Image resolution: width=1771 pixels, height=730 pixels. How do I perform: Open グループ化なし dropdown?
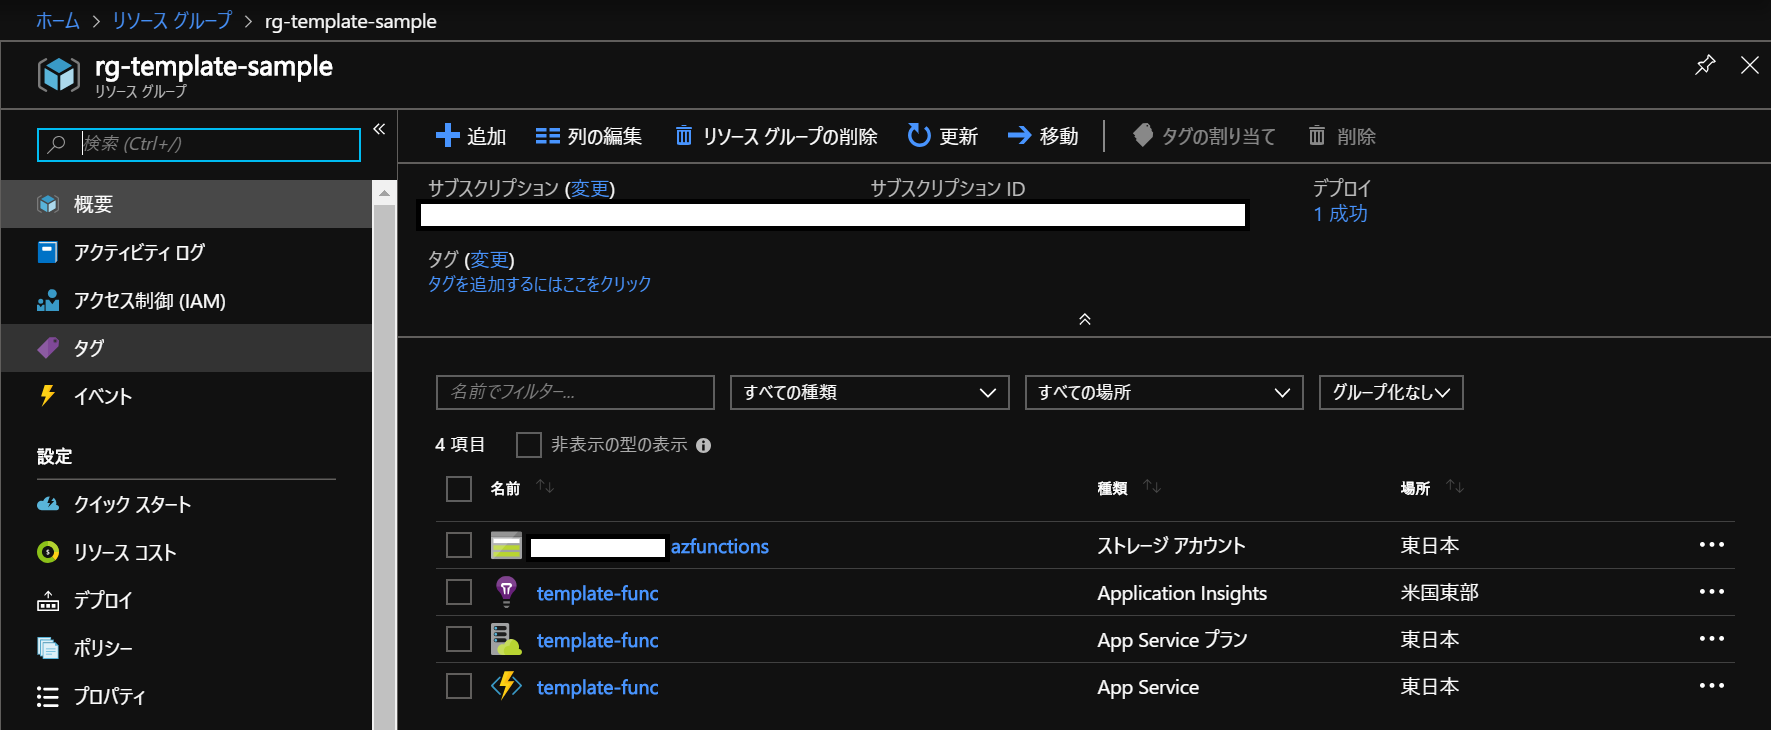[1391, 392]
